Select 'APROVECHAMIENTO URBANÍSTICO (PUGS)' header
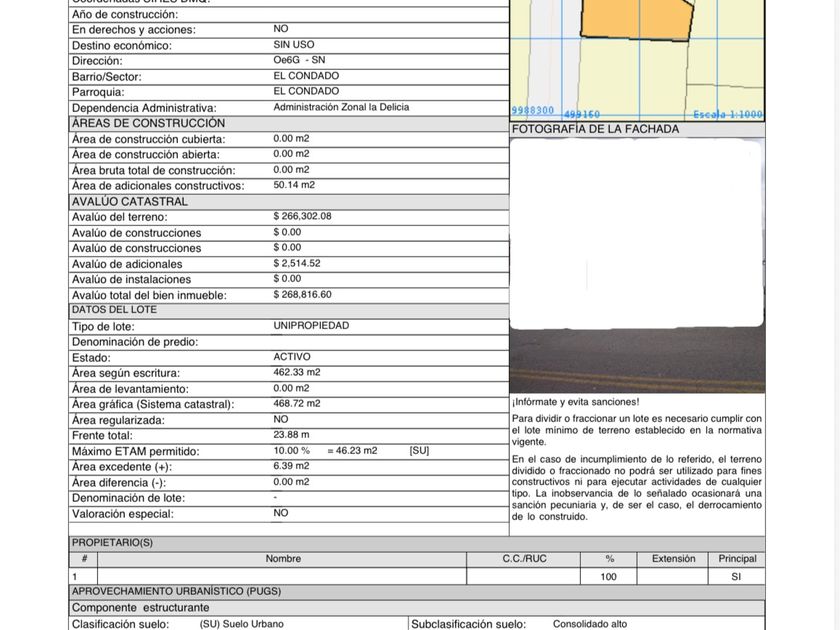The image size is (840, 630). (x=176, y=591)
